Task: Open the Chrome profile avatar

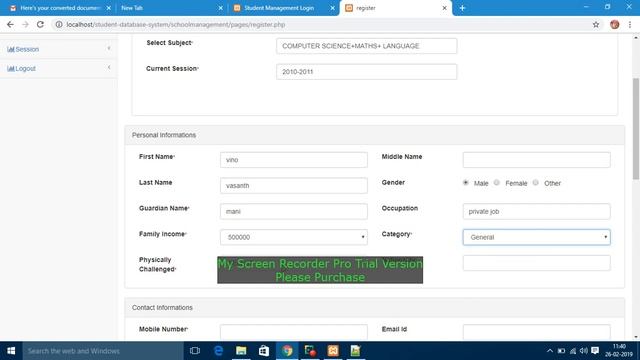Action: coord(615,24)
